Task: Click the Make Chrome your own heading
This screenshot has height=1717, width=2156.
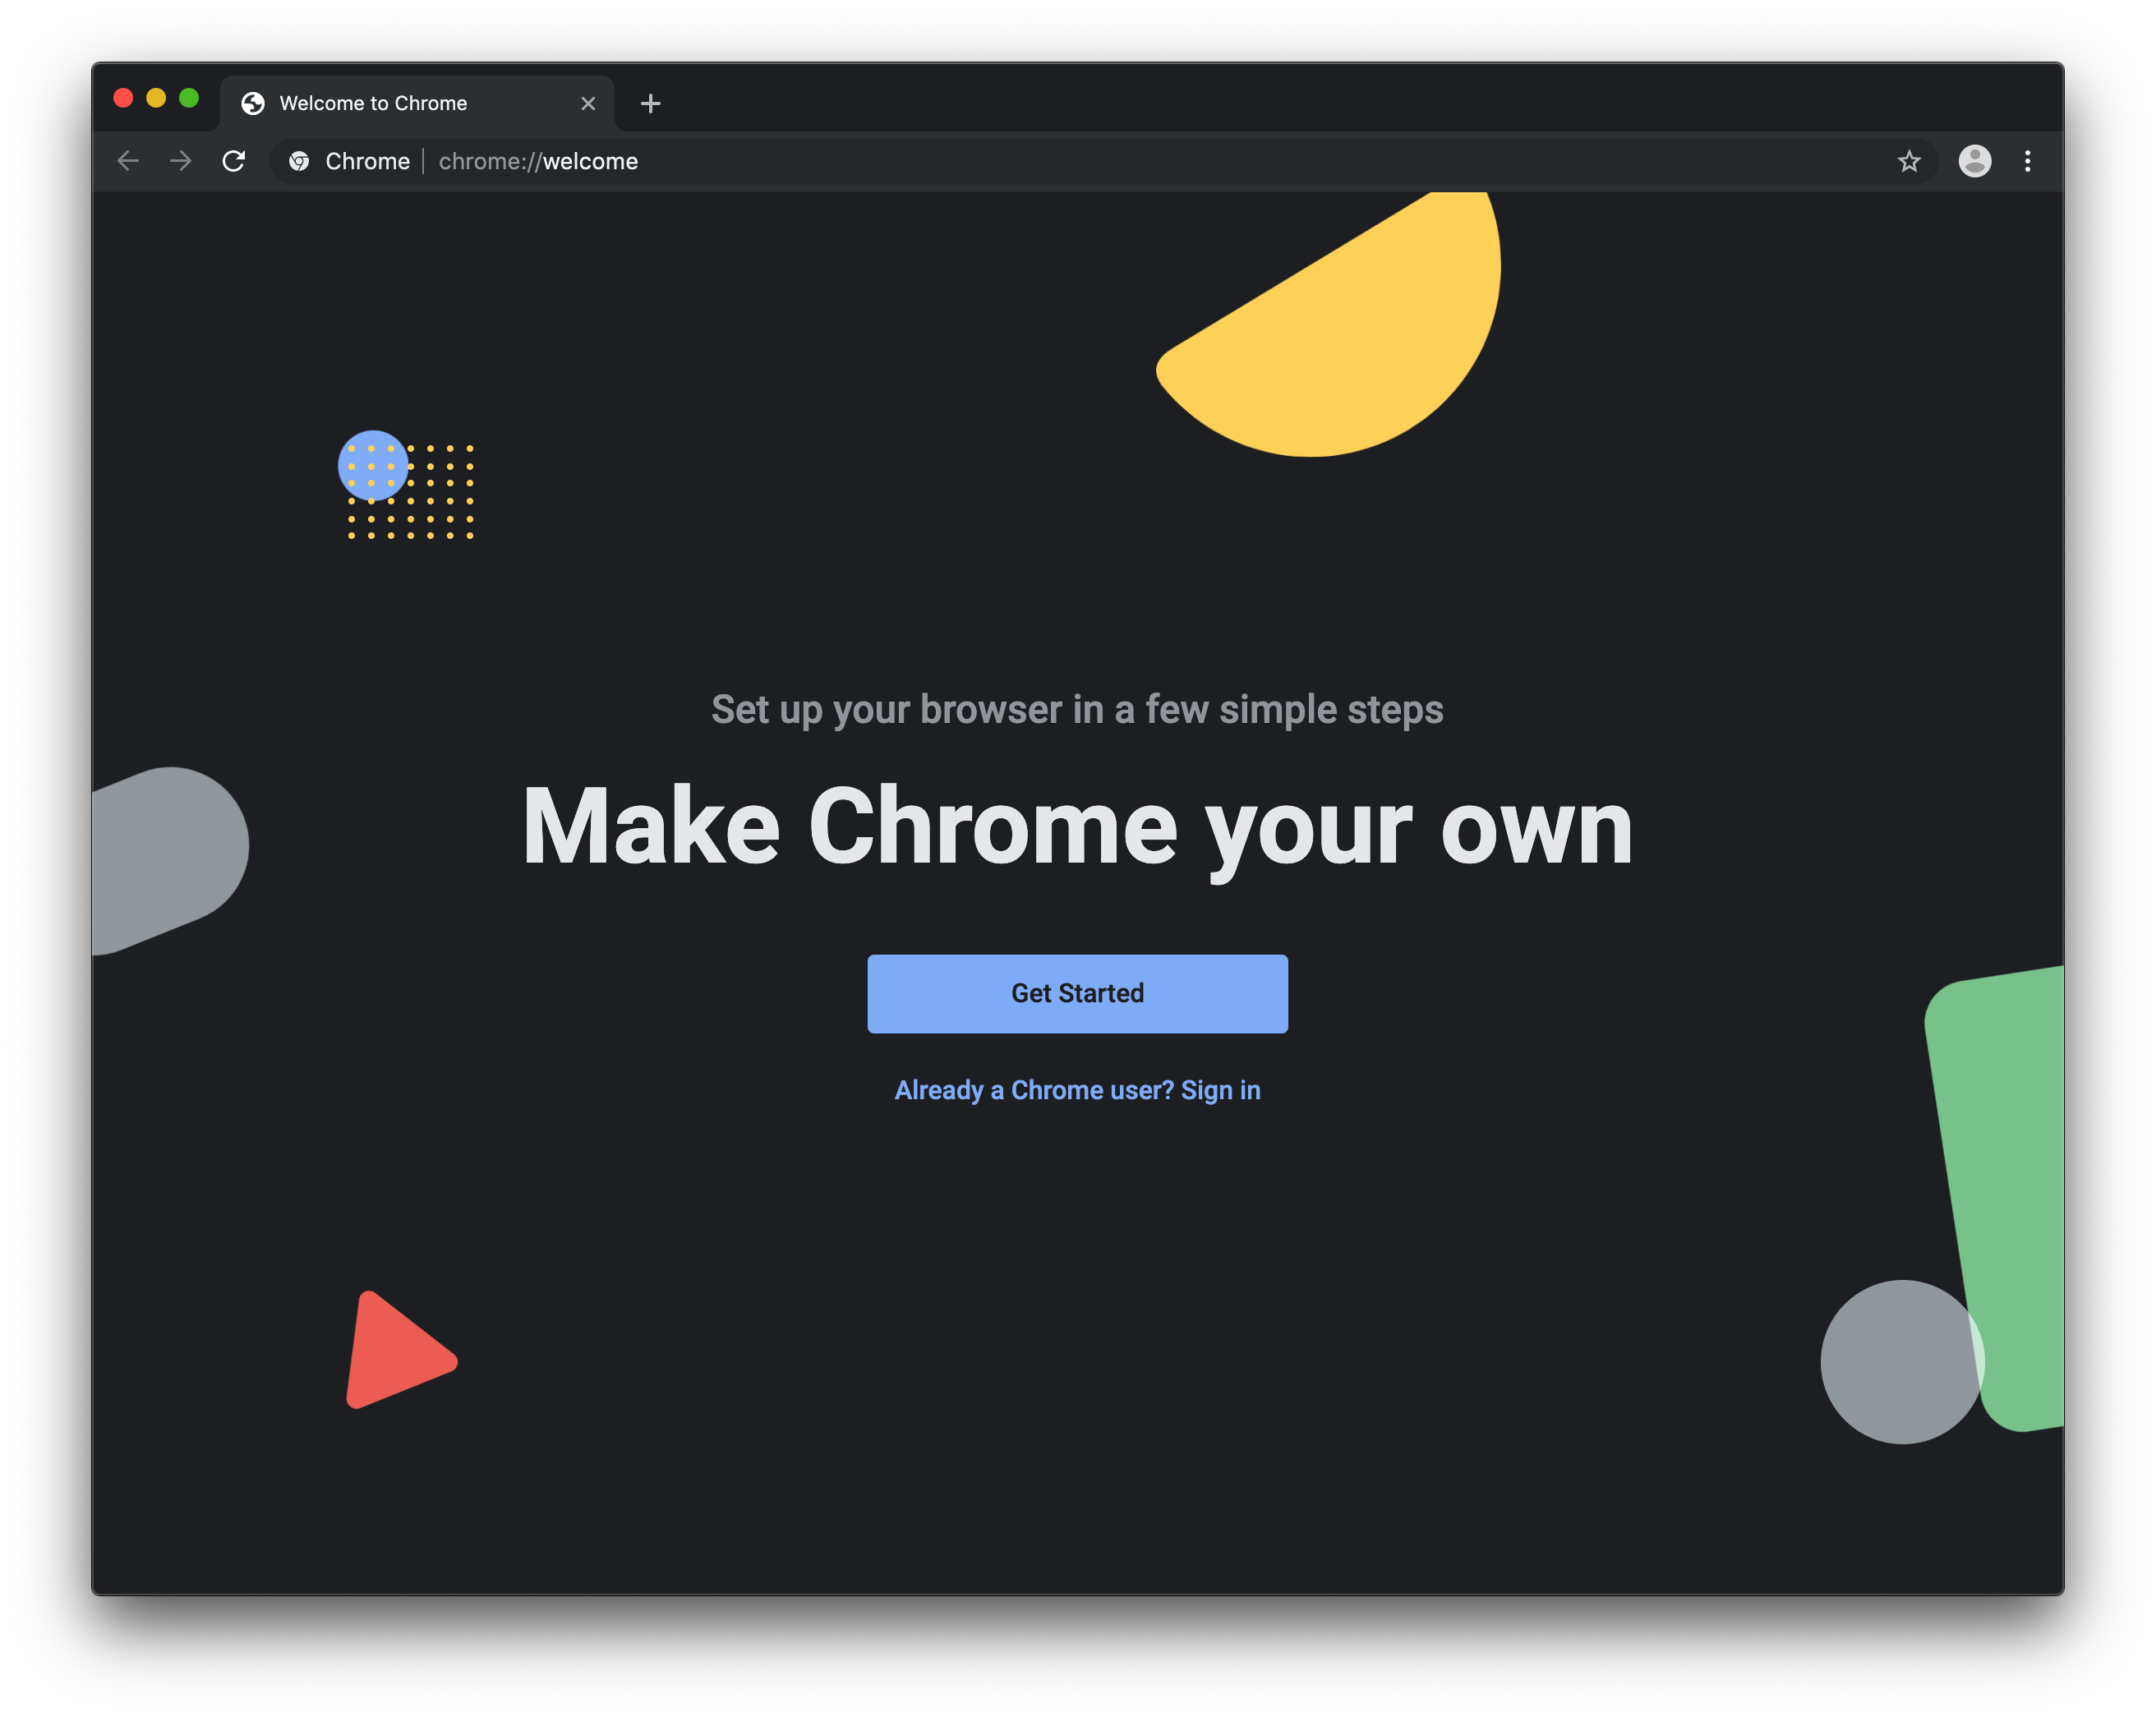Action: click(x=1077, y=827)
